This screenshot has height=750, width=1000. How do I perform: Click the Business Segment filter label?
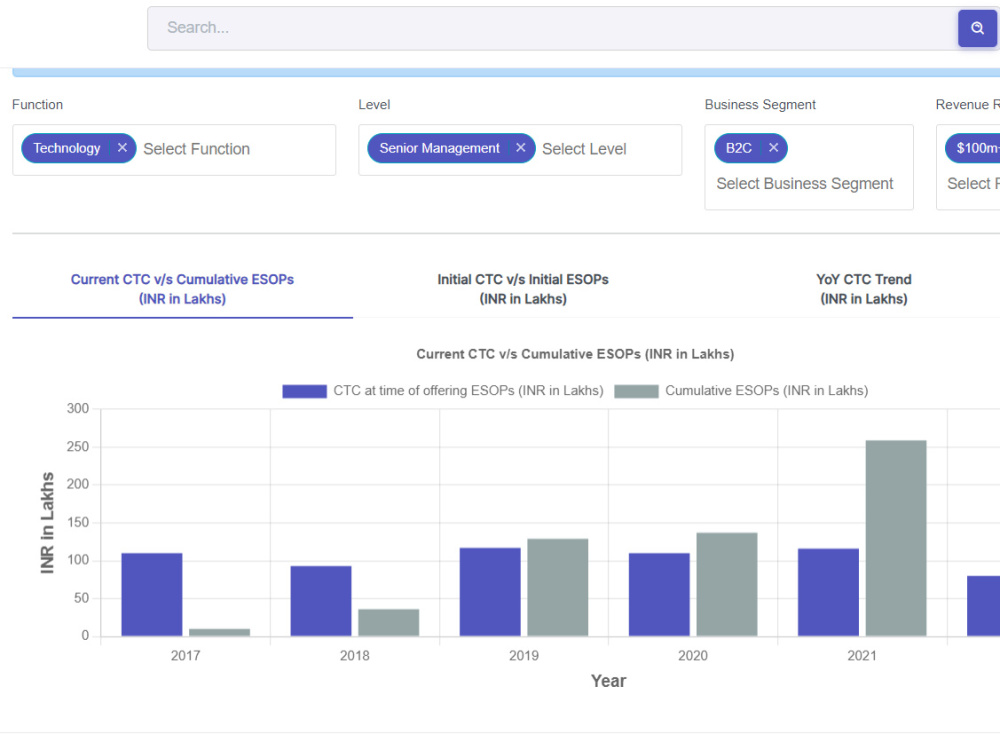(760, 105)
